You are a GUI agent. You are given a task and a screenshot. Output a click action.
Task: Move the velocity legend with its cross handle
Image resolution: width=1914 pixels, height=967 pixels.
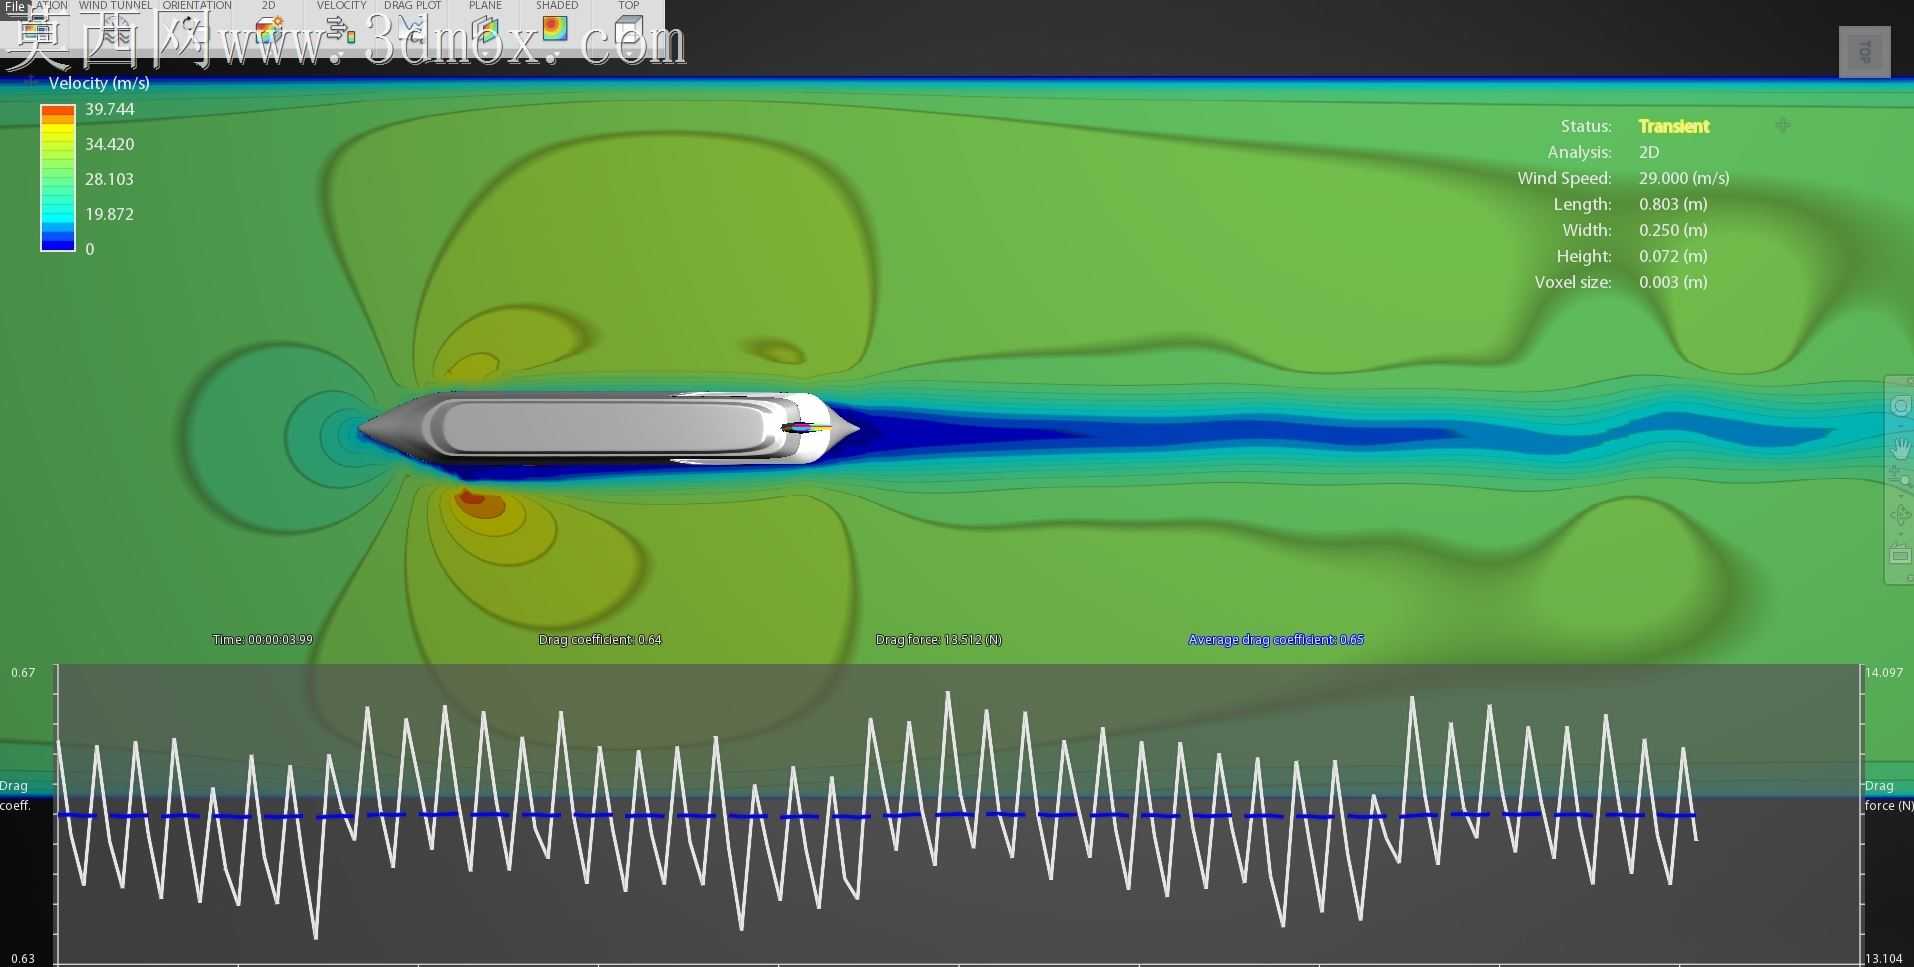31,82
